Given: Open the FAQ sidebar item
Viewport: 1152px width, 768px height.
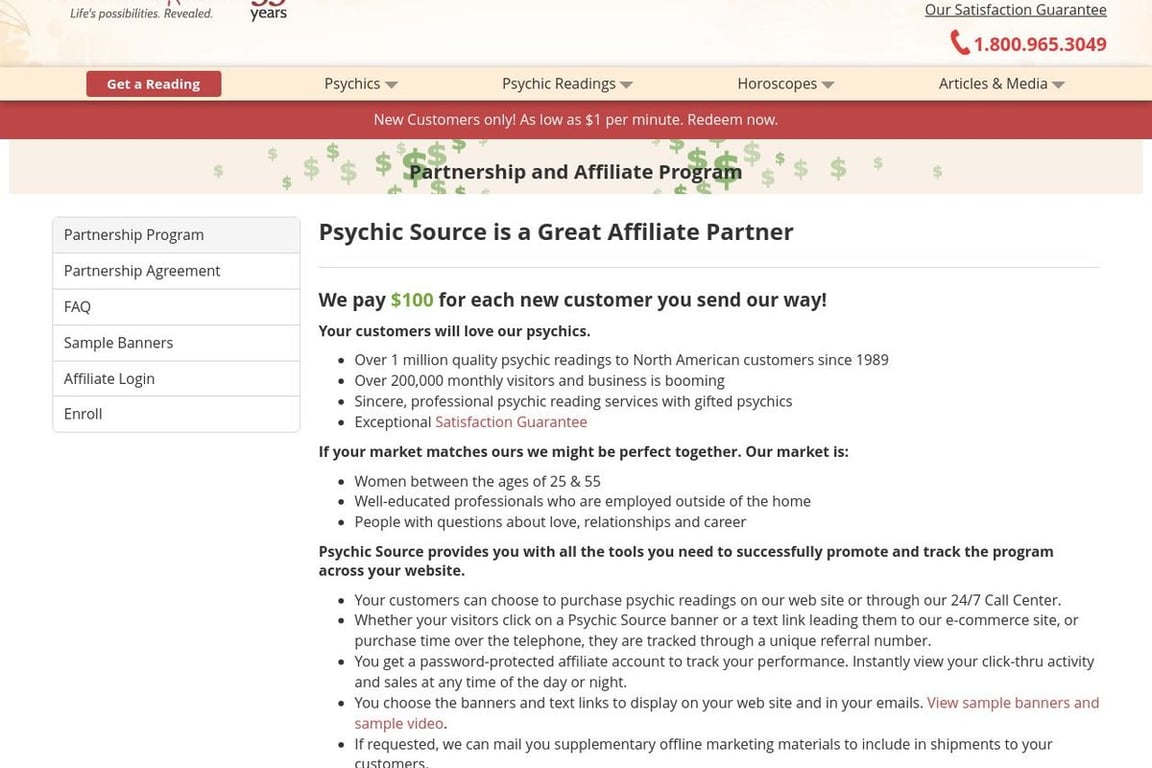Looking at the screenshot, I should tap(176, 307).
